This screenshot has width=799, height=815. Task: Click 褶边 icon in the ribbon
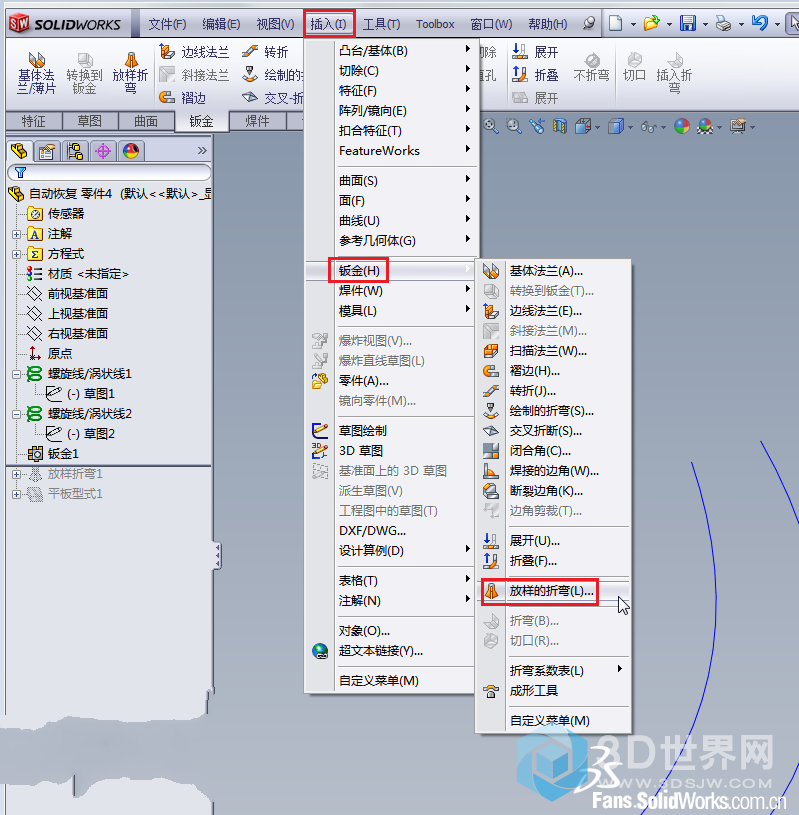click(167, 97)
